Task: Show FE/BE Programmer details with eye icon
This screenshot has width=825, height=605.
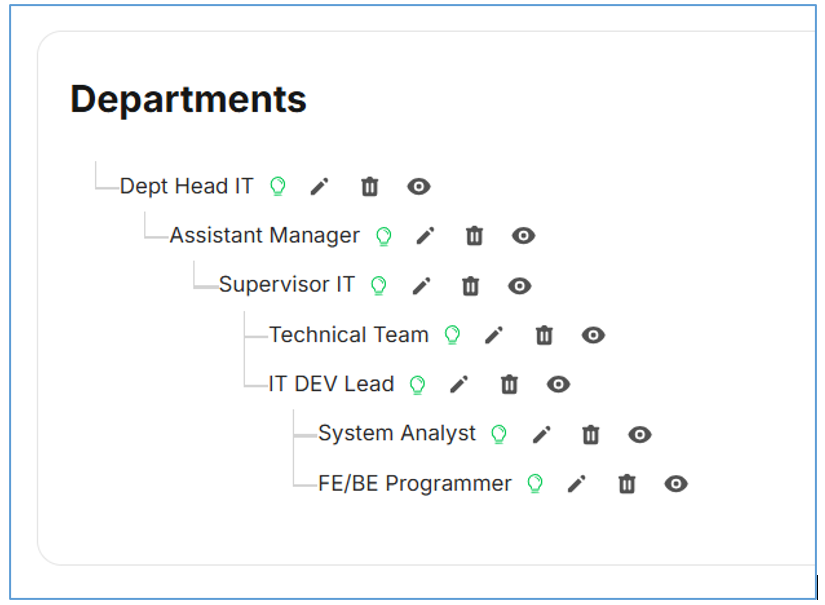Action: (676, 484)
